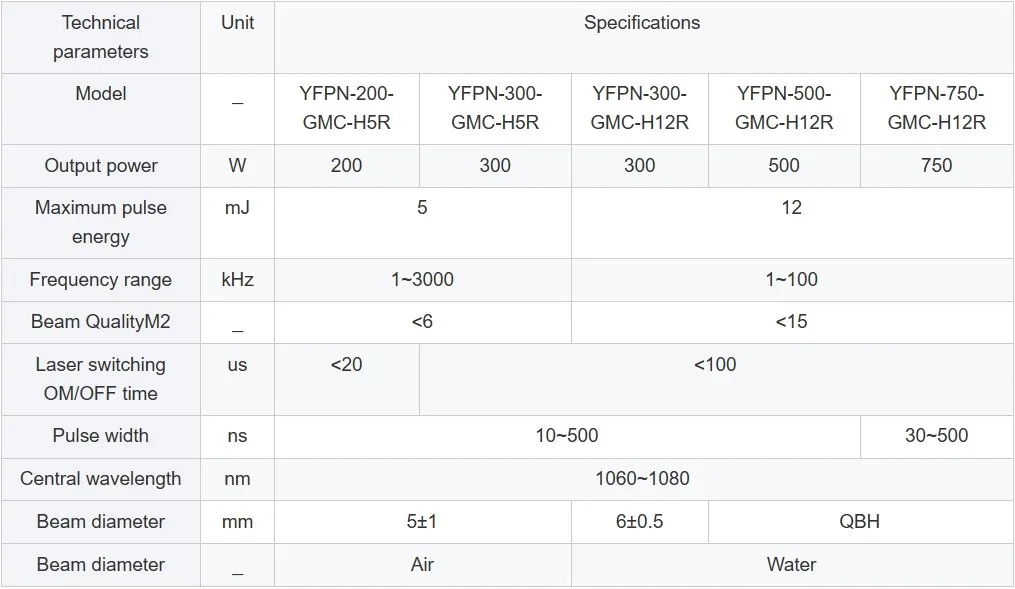Image resolution: width=1015 pixels, height=589 pixels.
Task: Select the Air cooling cell
Action: coord(423,564)
